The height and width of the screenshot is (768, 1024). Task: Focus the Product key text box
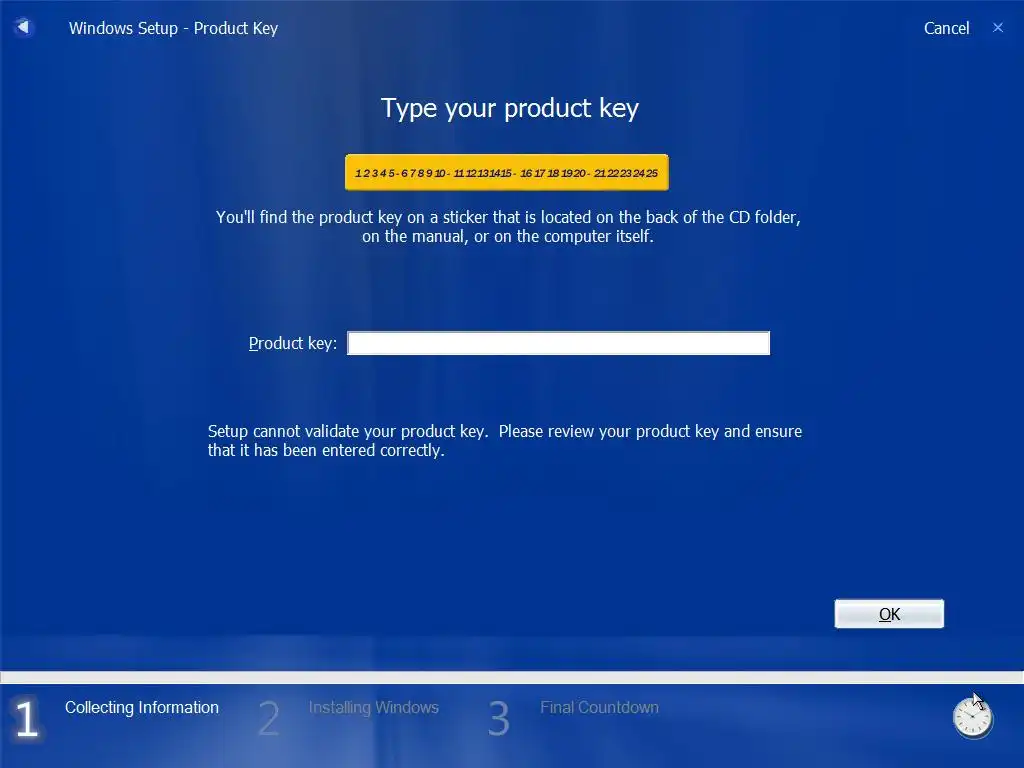[558, 344]
